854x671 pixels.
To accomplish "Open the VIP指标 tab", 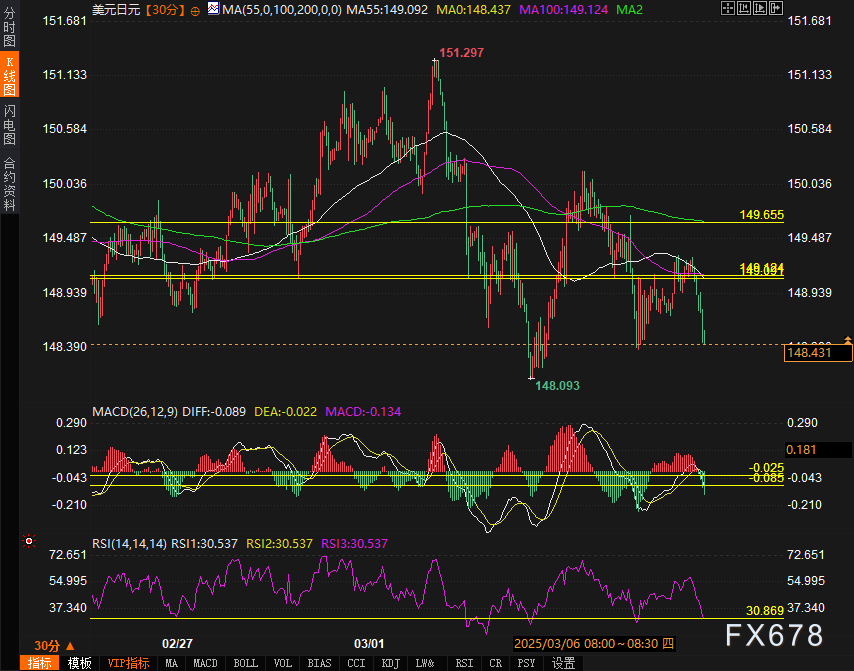I will (128, 663).
